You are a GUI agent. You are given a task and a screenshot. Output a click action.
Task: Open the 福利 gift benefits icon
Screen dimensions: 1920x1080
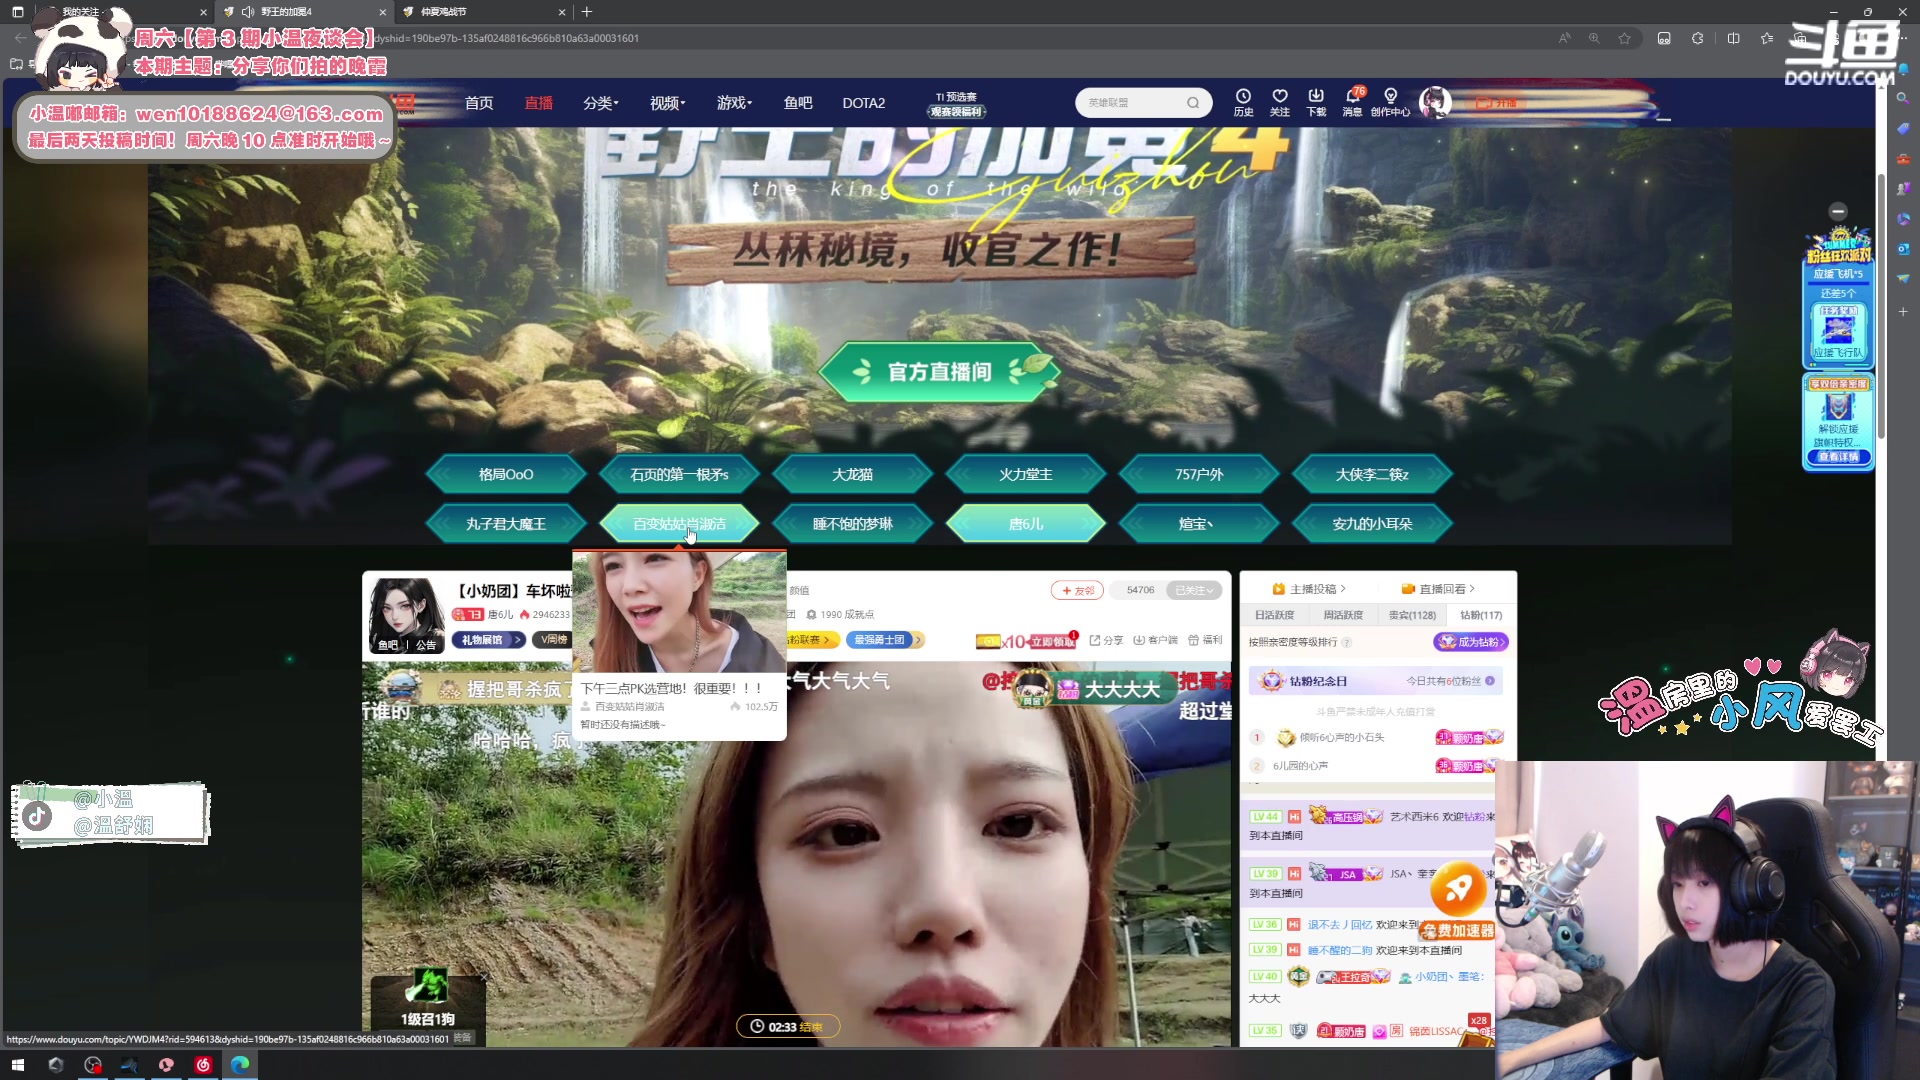coord(1204,640)
